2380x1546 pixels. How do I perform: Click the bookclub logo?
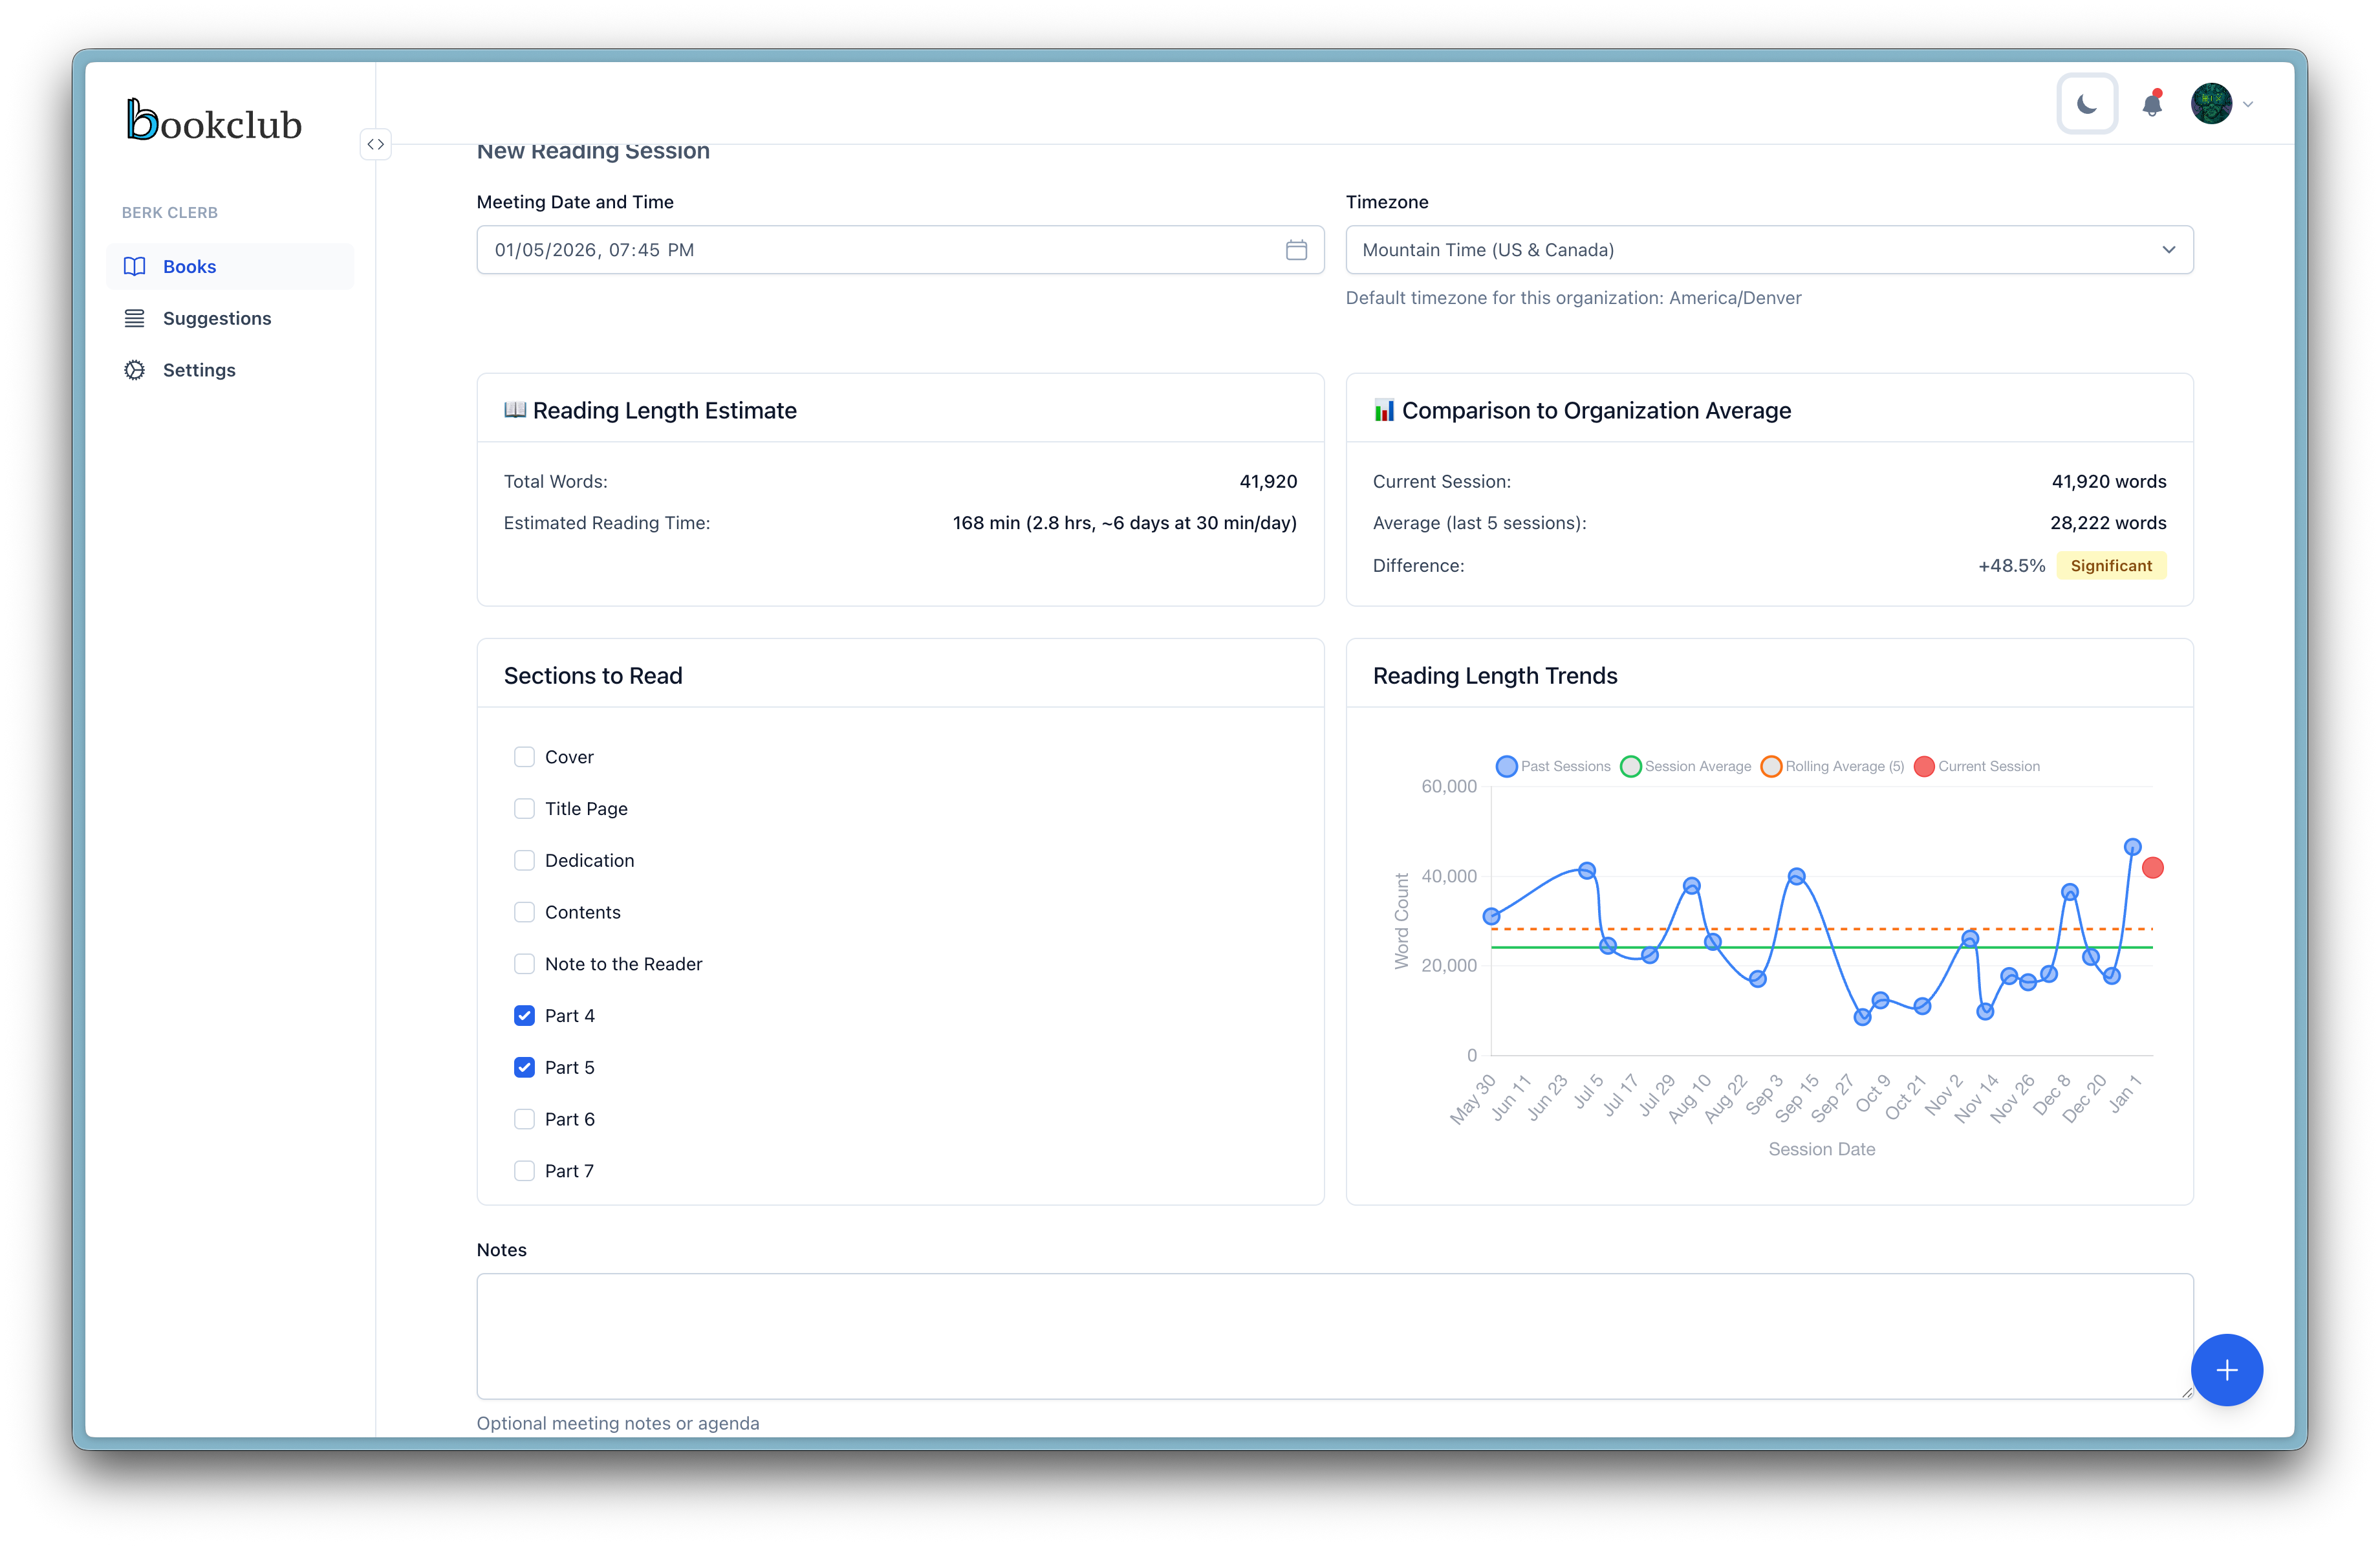214,121
